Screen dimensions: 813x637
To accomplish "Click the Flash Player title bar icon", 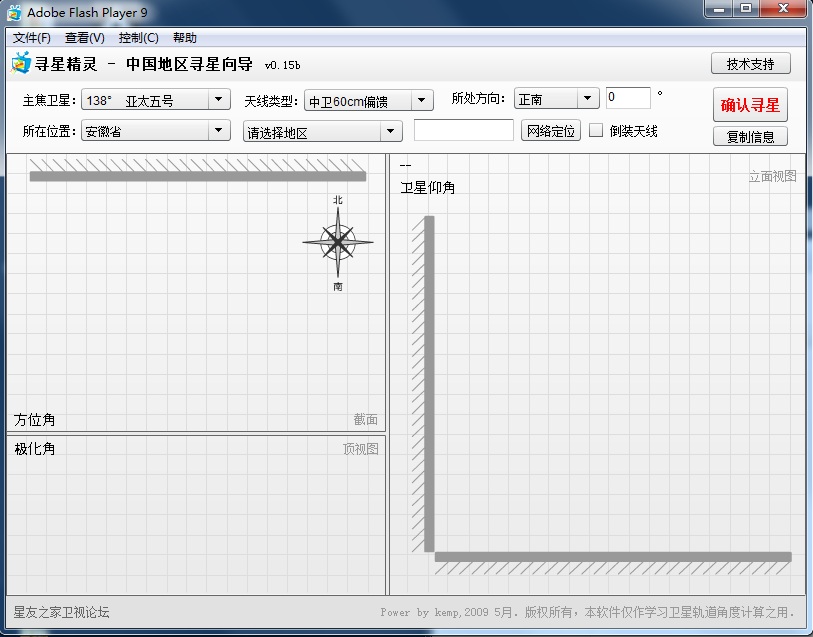I will [14, 12].
